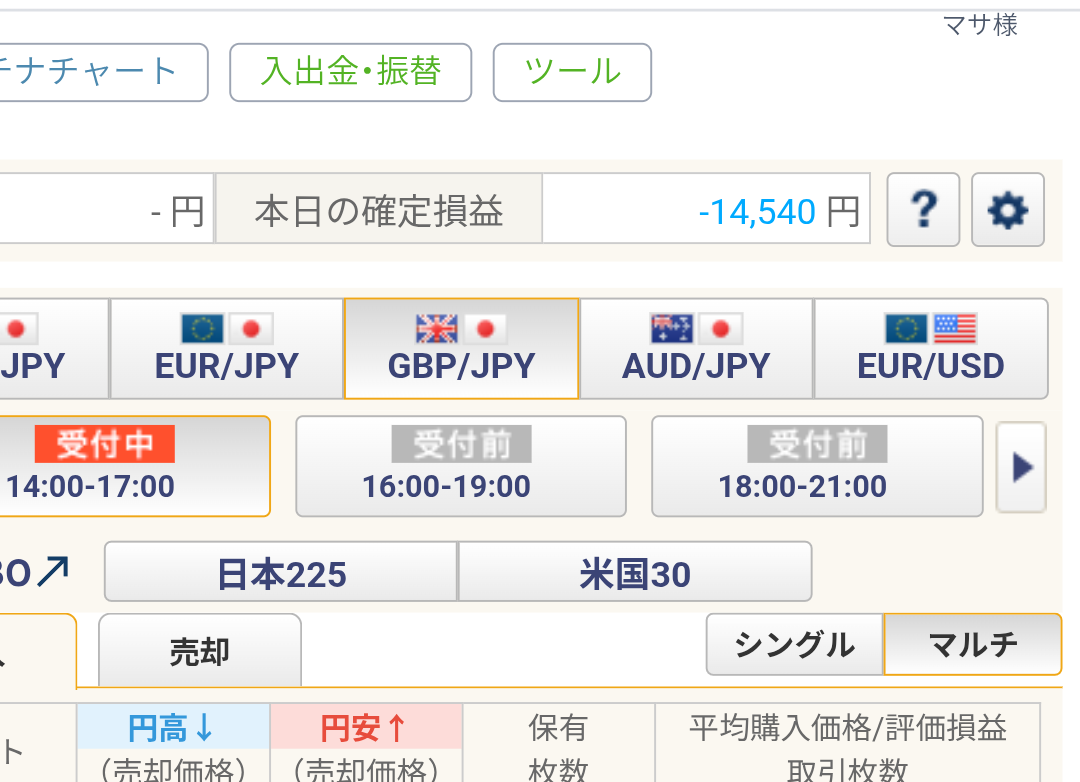Select the EUR/JPY currency pair
Viewport: 1080px width, 782px height.
(226, 348)
